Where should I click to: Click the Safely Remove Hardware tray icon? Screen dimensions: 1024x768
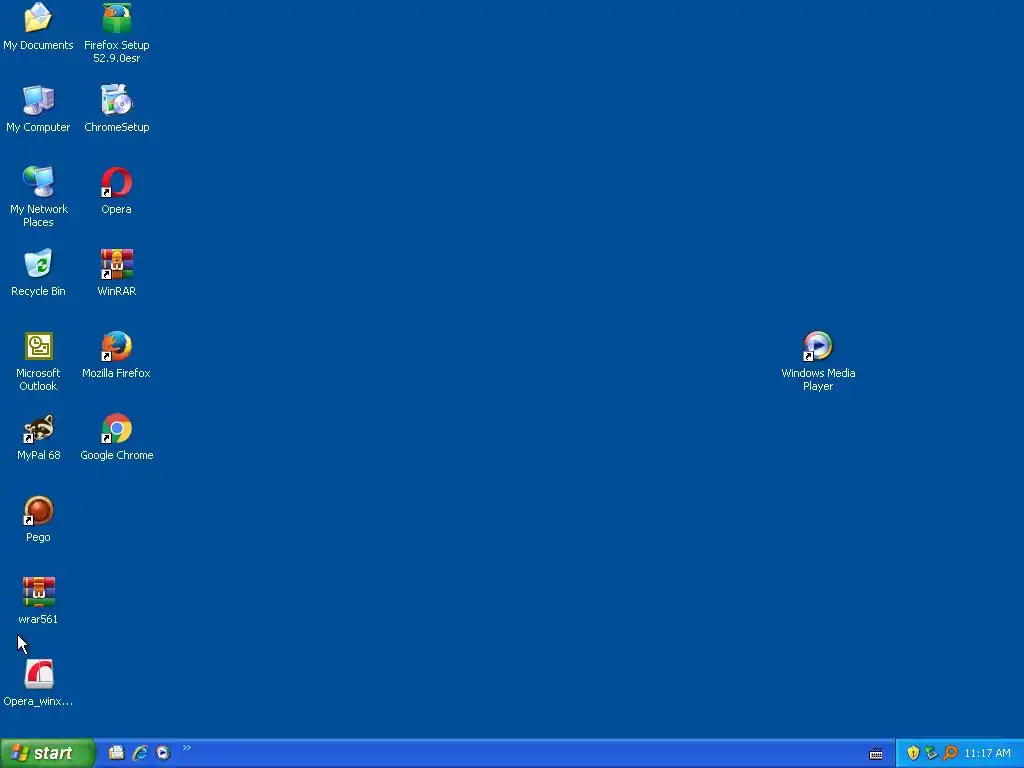[931, 753]
